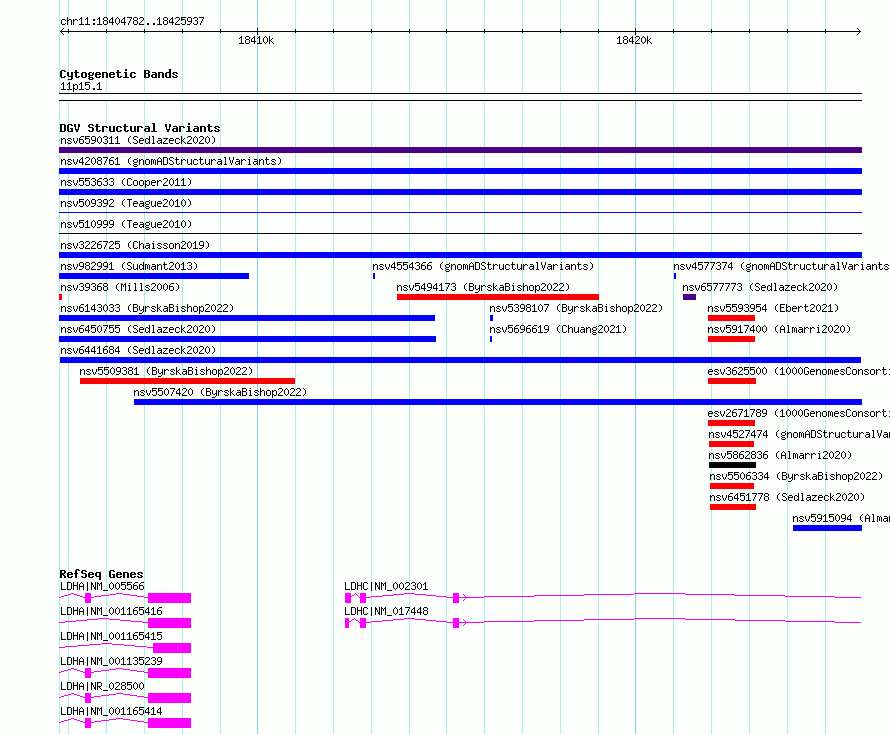Image resolution: width=890 pixels, height=734 pixels.
Task: Select the nsv510999 (Teague2010) label
Action: tap(126, 224)
